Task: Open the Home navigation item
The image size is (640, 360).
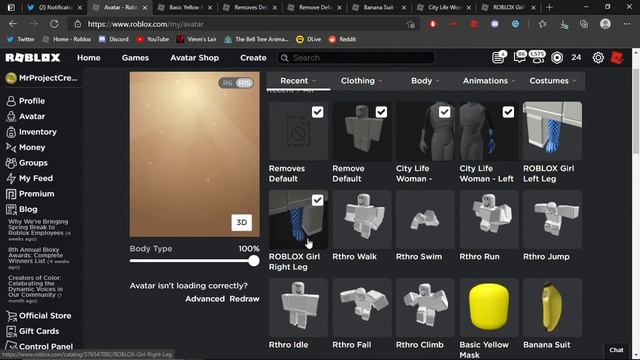Action: tap(89, 58)
